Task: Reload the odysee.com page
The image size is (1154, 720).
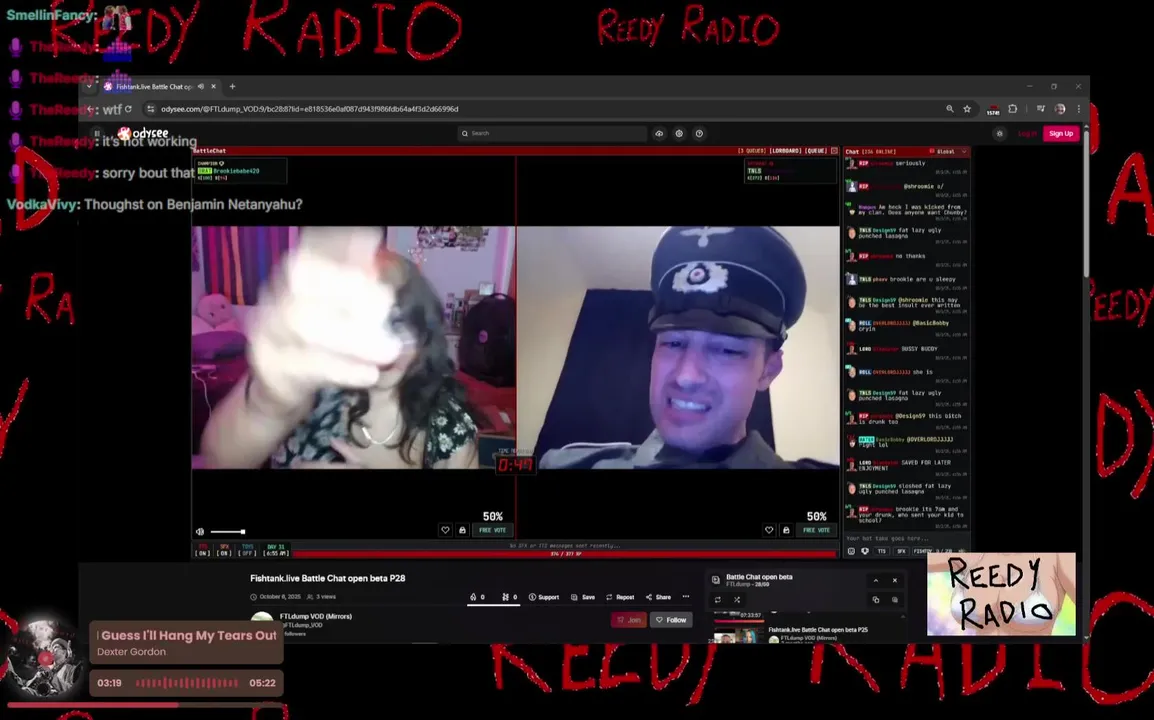Action: pyautogui.click(x=128, y=109)
